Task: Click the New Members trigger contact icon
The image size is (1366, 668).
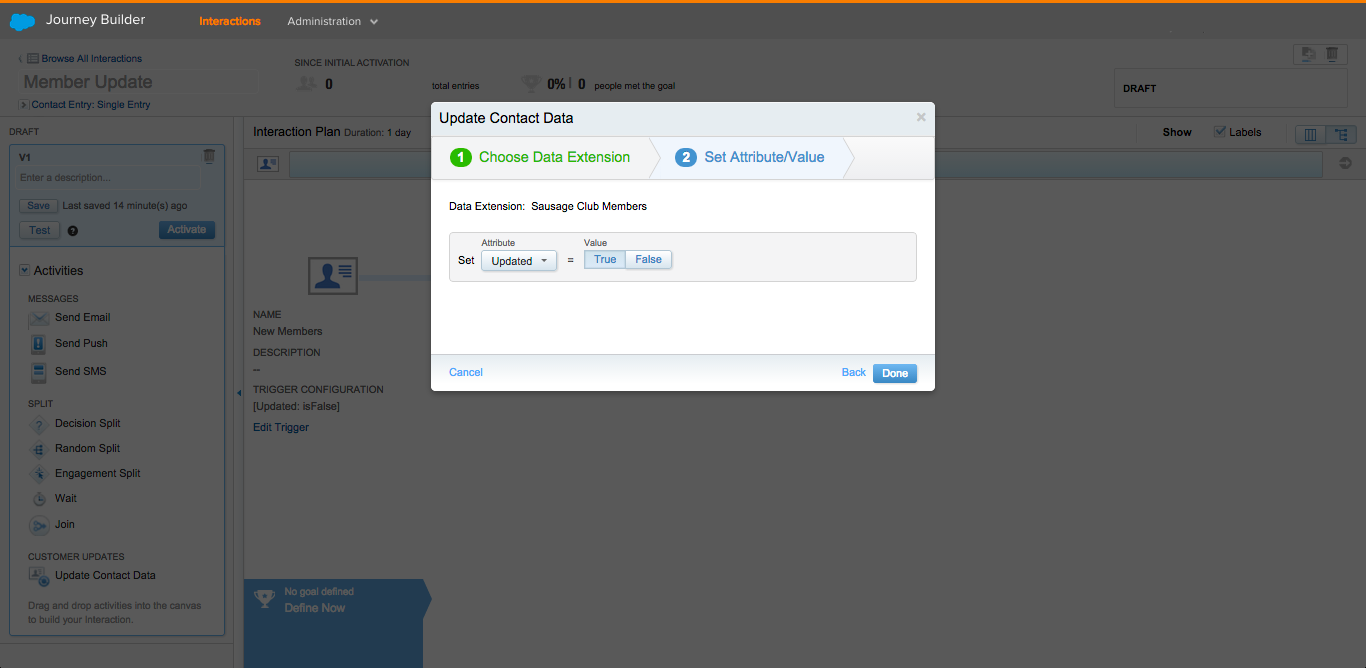Action: pyautogui.click(x=333, y=274)
